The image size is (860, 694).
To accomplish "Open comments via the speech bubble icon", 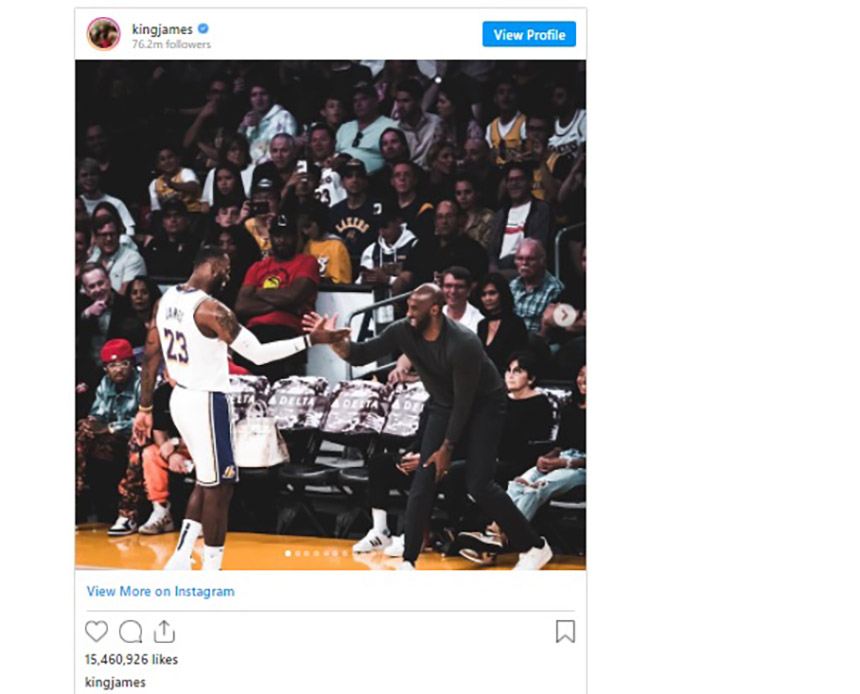I will coord(131,631).
